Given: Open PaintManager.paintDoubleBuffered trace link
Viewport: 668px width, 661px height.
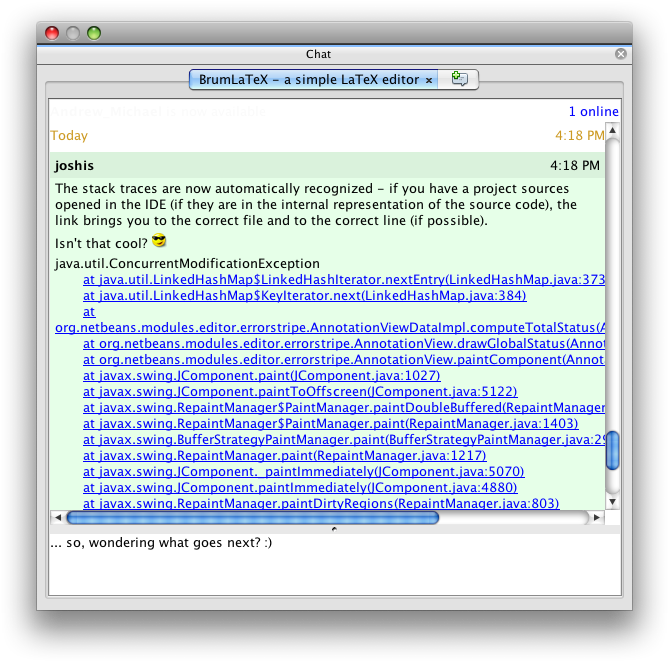Looking at the screenshot, I should [344, 408].
